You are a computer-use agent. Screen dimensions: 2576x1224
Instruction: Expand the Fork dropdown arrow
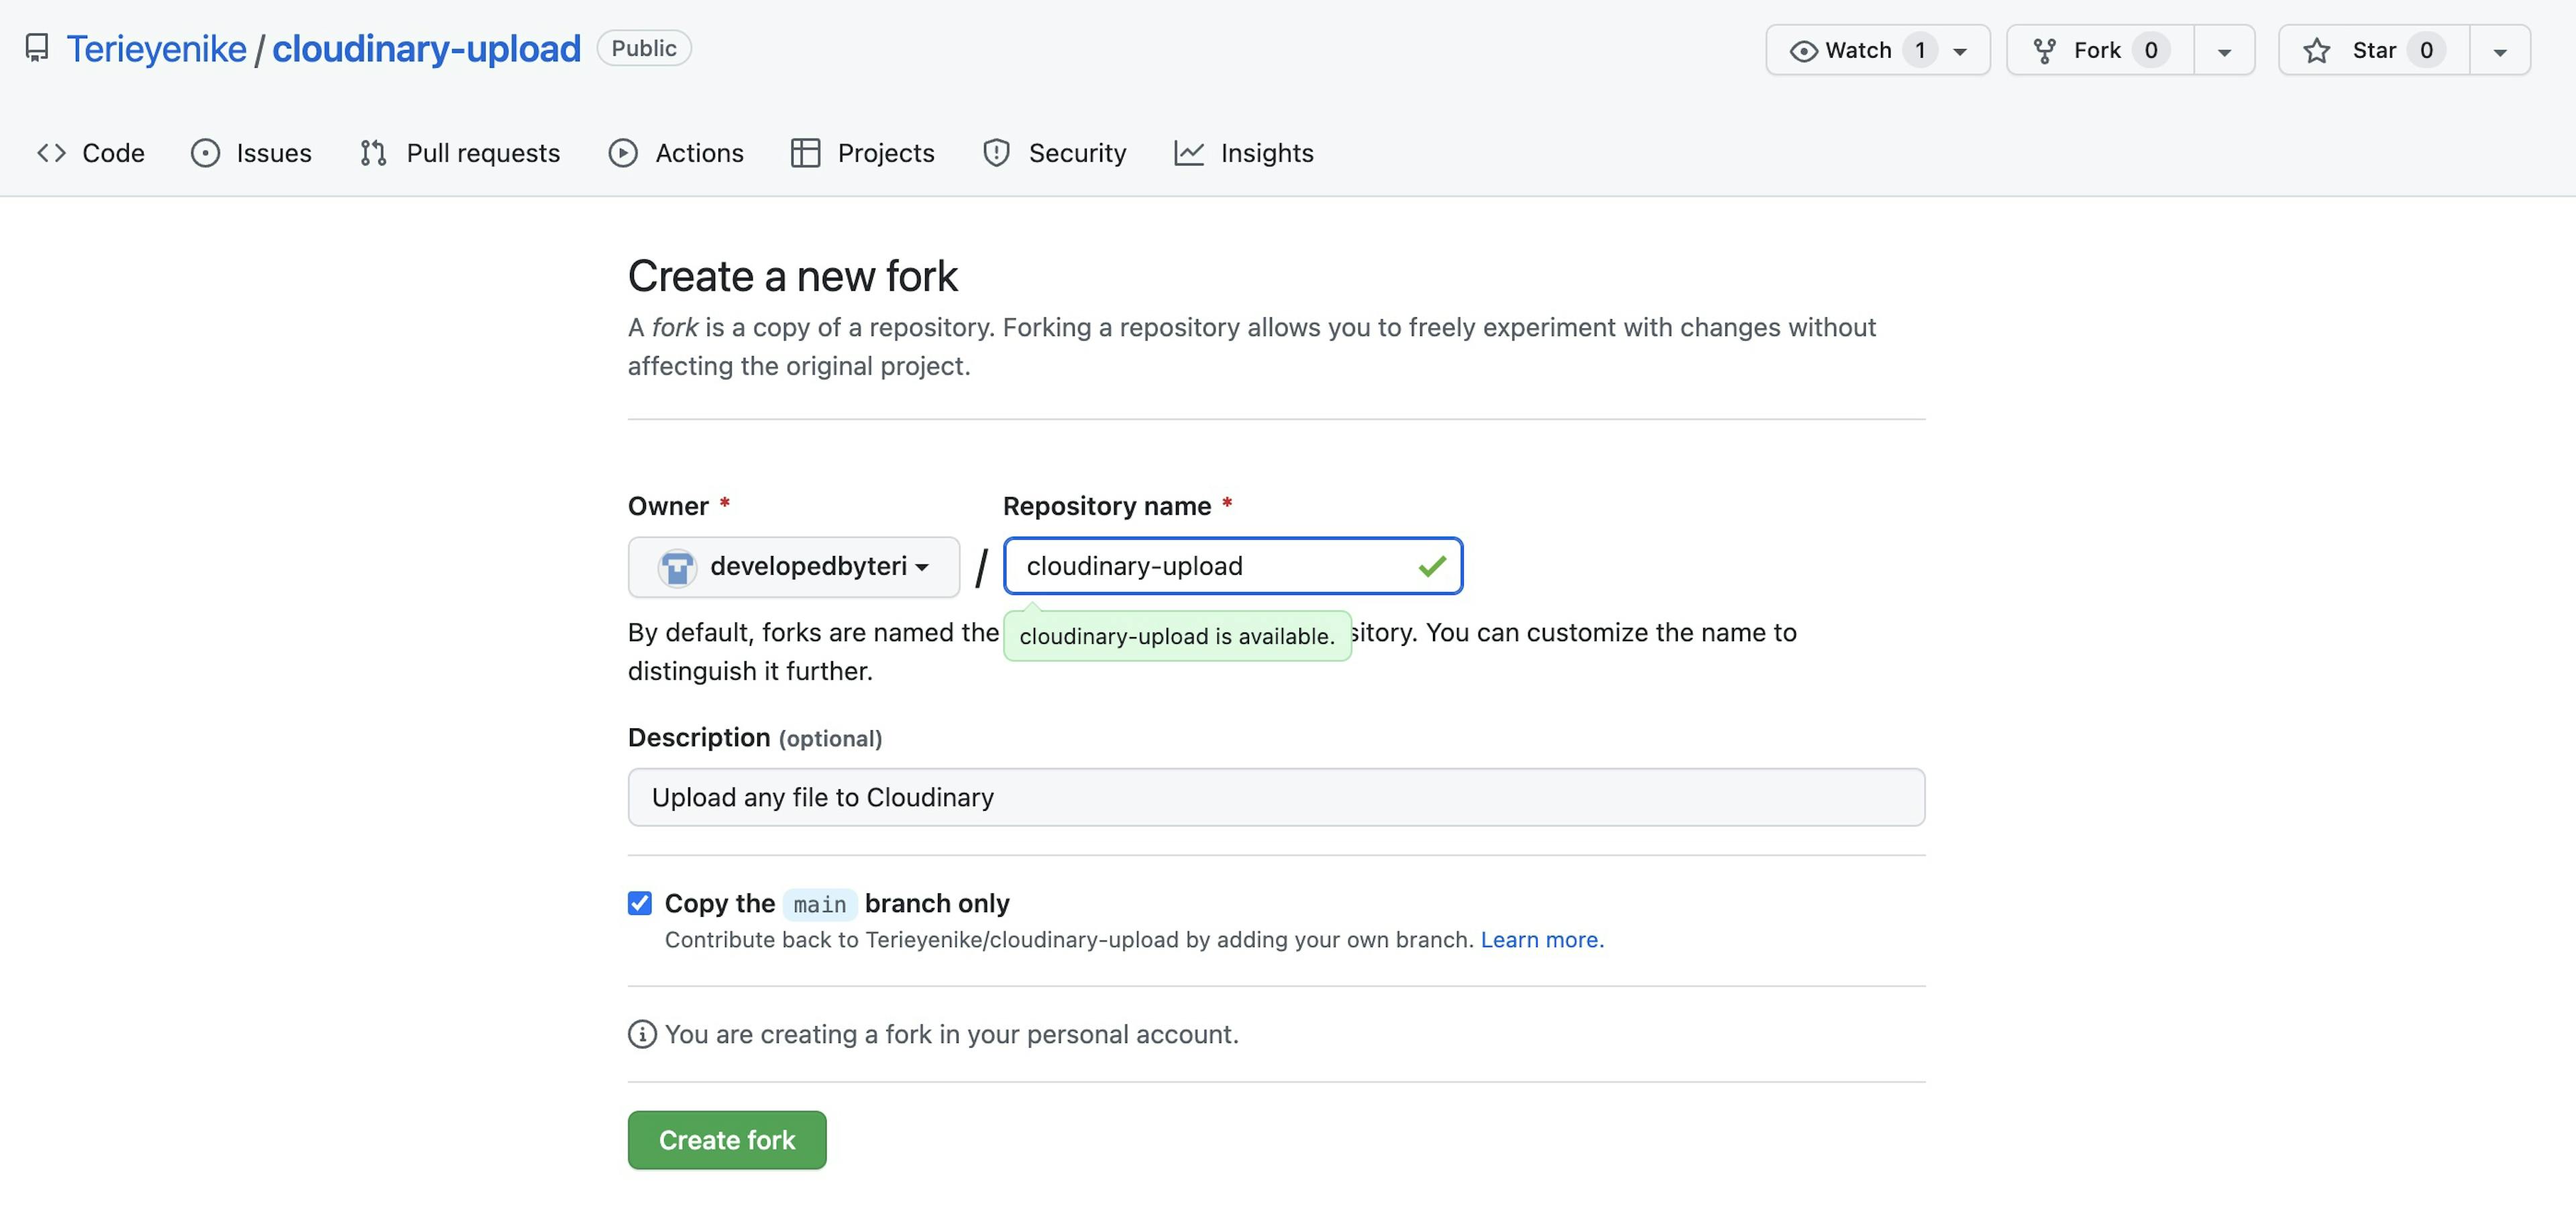2224,49
